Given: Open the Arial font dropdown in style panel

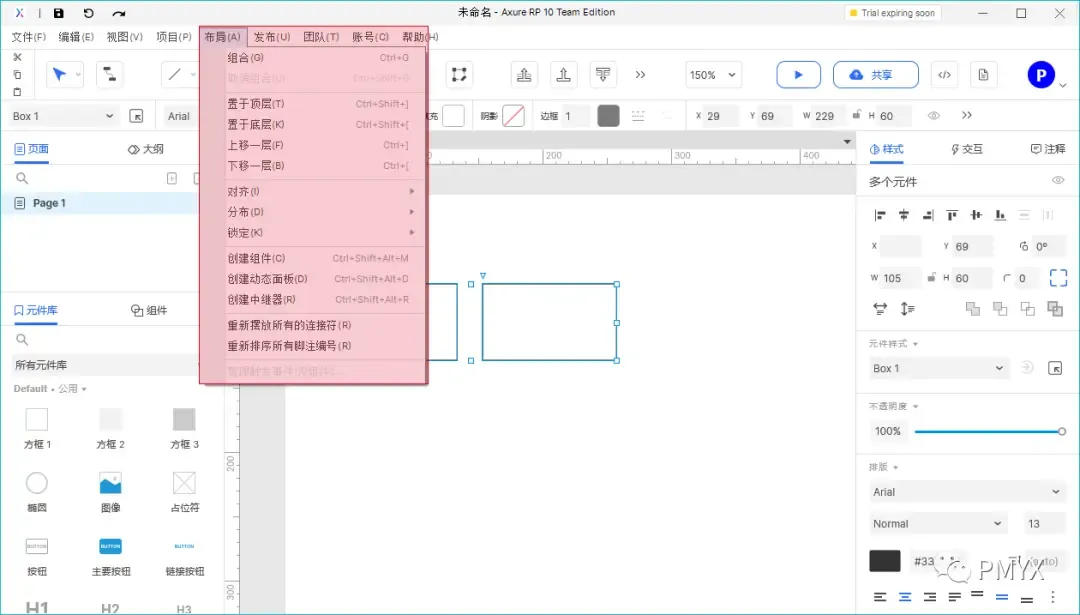Looking at the screenshot, I should pos(967,492).
